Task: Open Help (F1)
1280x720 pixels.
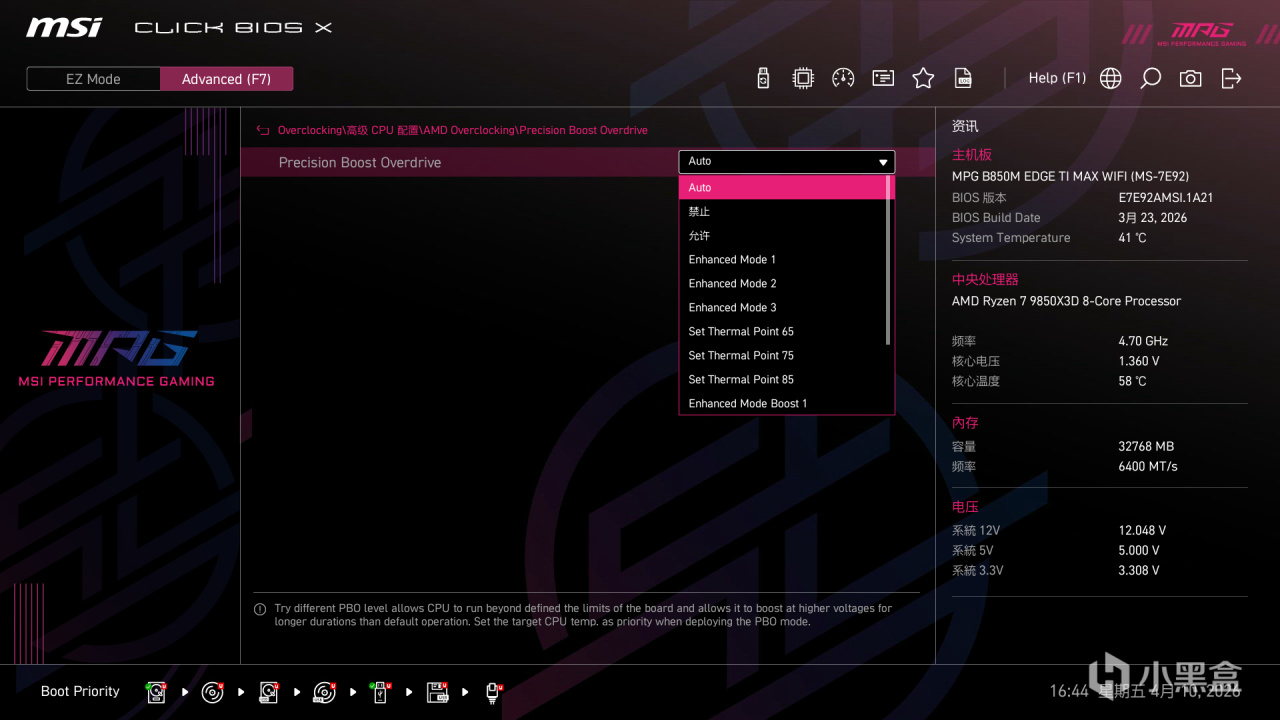Action: (1057, 78)
